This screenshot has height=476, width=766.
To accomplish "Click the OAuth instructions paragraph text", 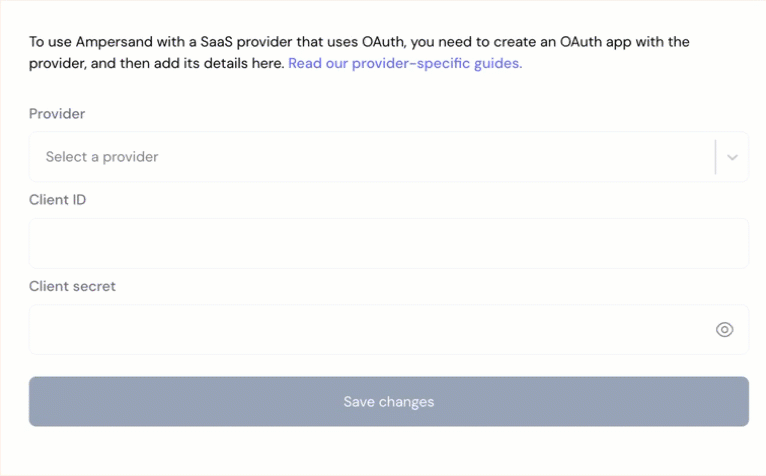I will point(359,52).
